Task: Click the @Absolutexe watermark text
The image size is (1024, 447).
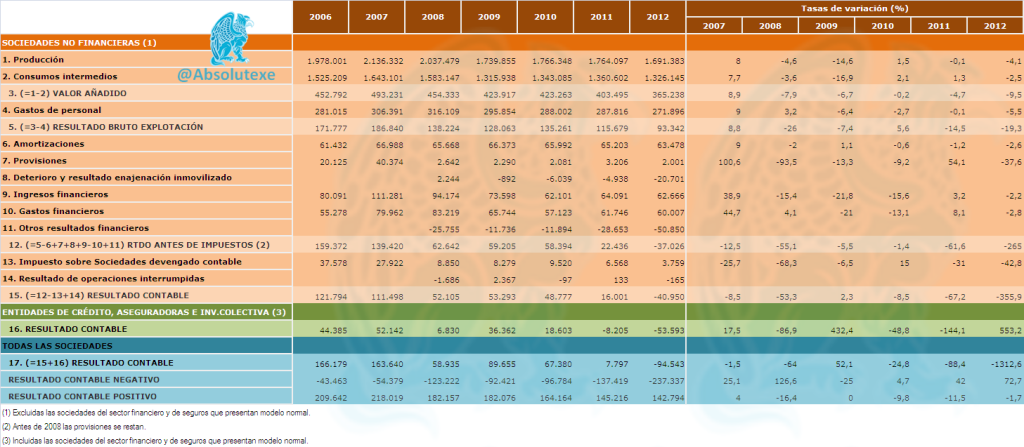Action: pyautogui.click(x=226, y=75)
